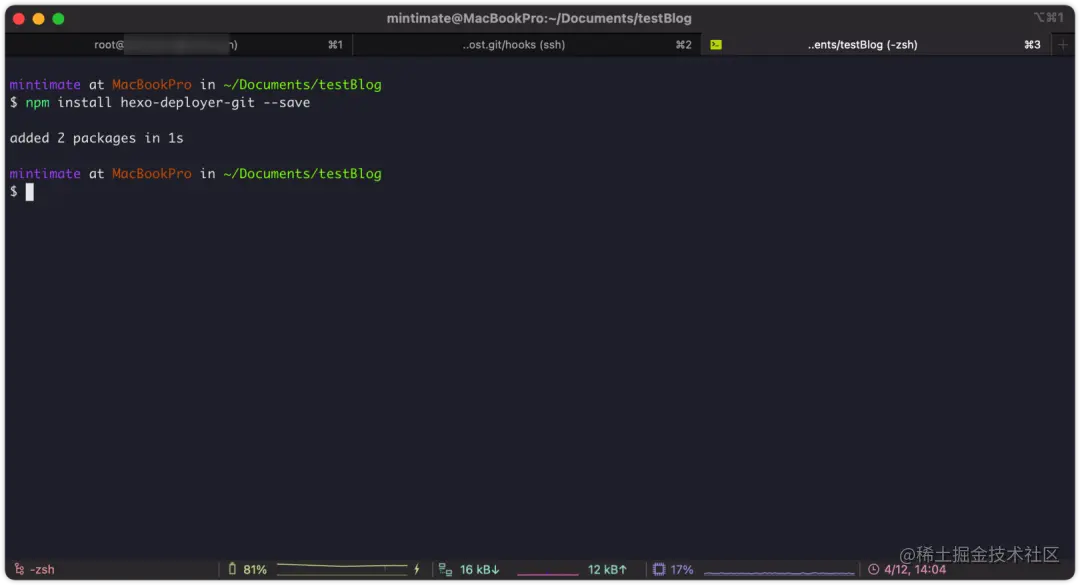Viewport: 1080px width, 585px height.
Task: Click the ⌘1 shortcut label on first tab
Action: coord(335,45)
